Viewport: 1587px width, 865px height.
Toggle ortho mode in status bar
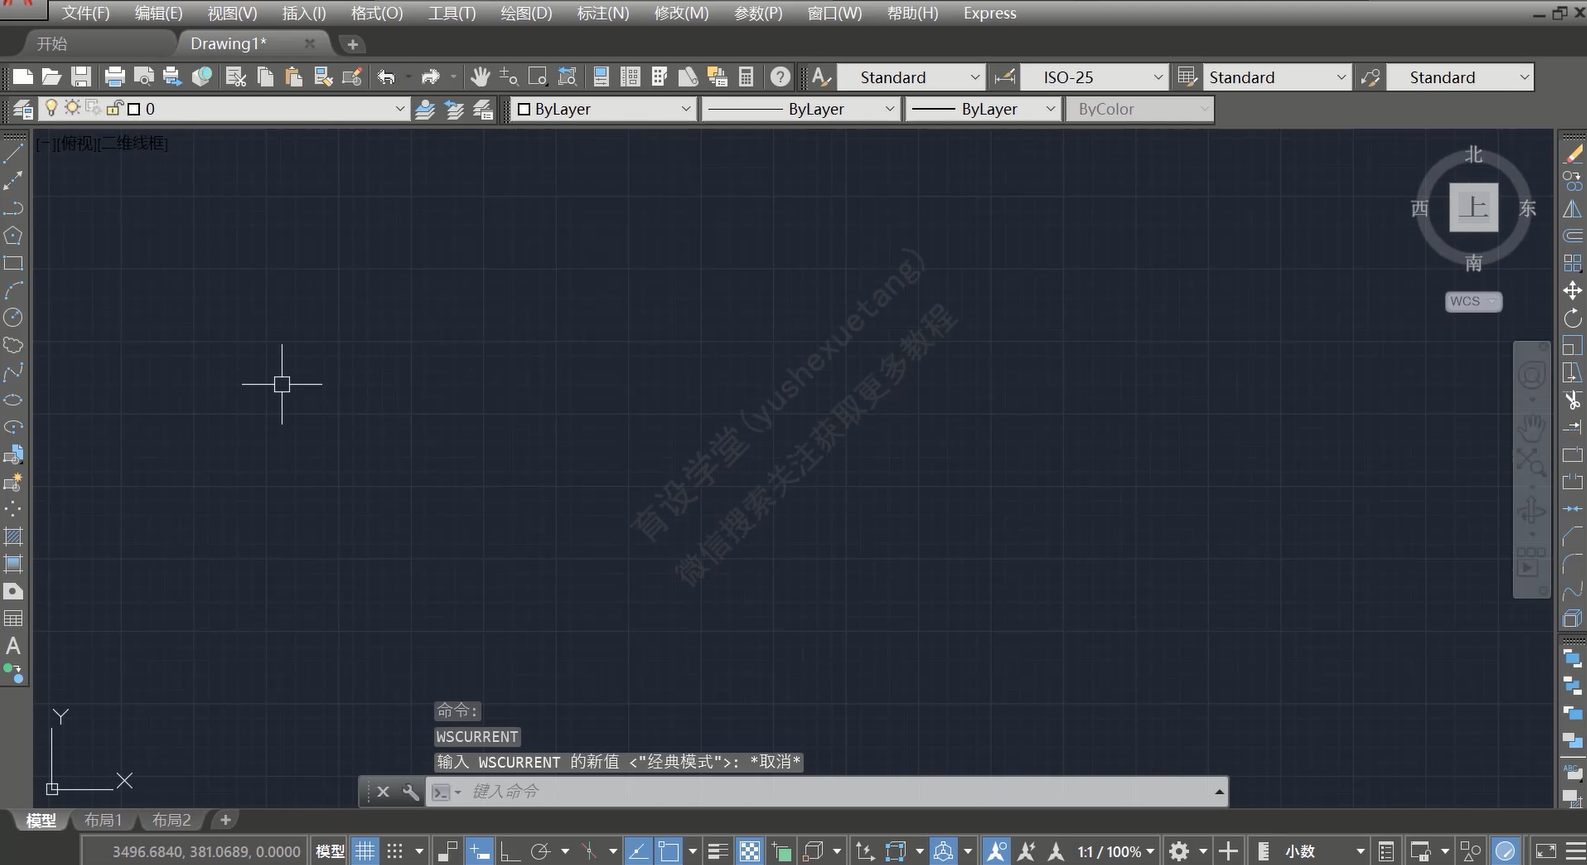click(x=510, y=851)
